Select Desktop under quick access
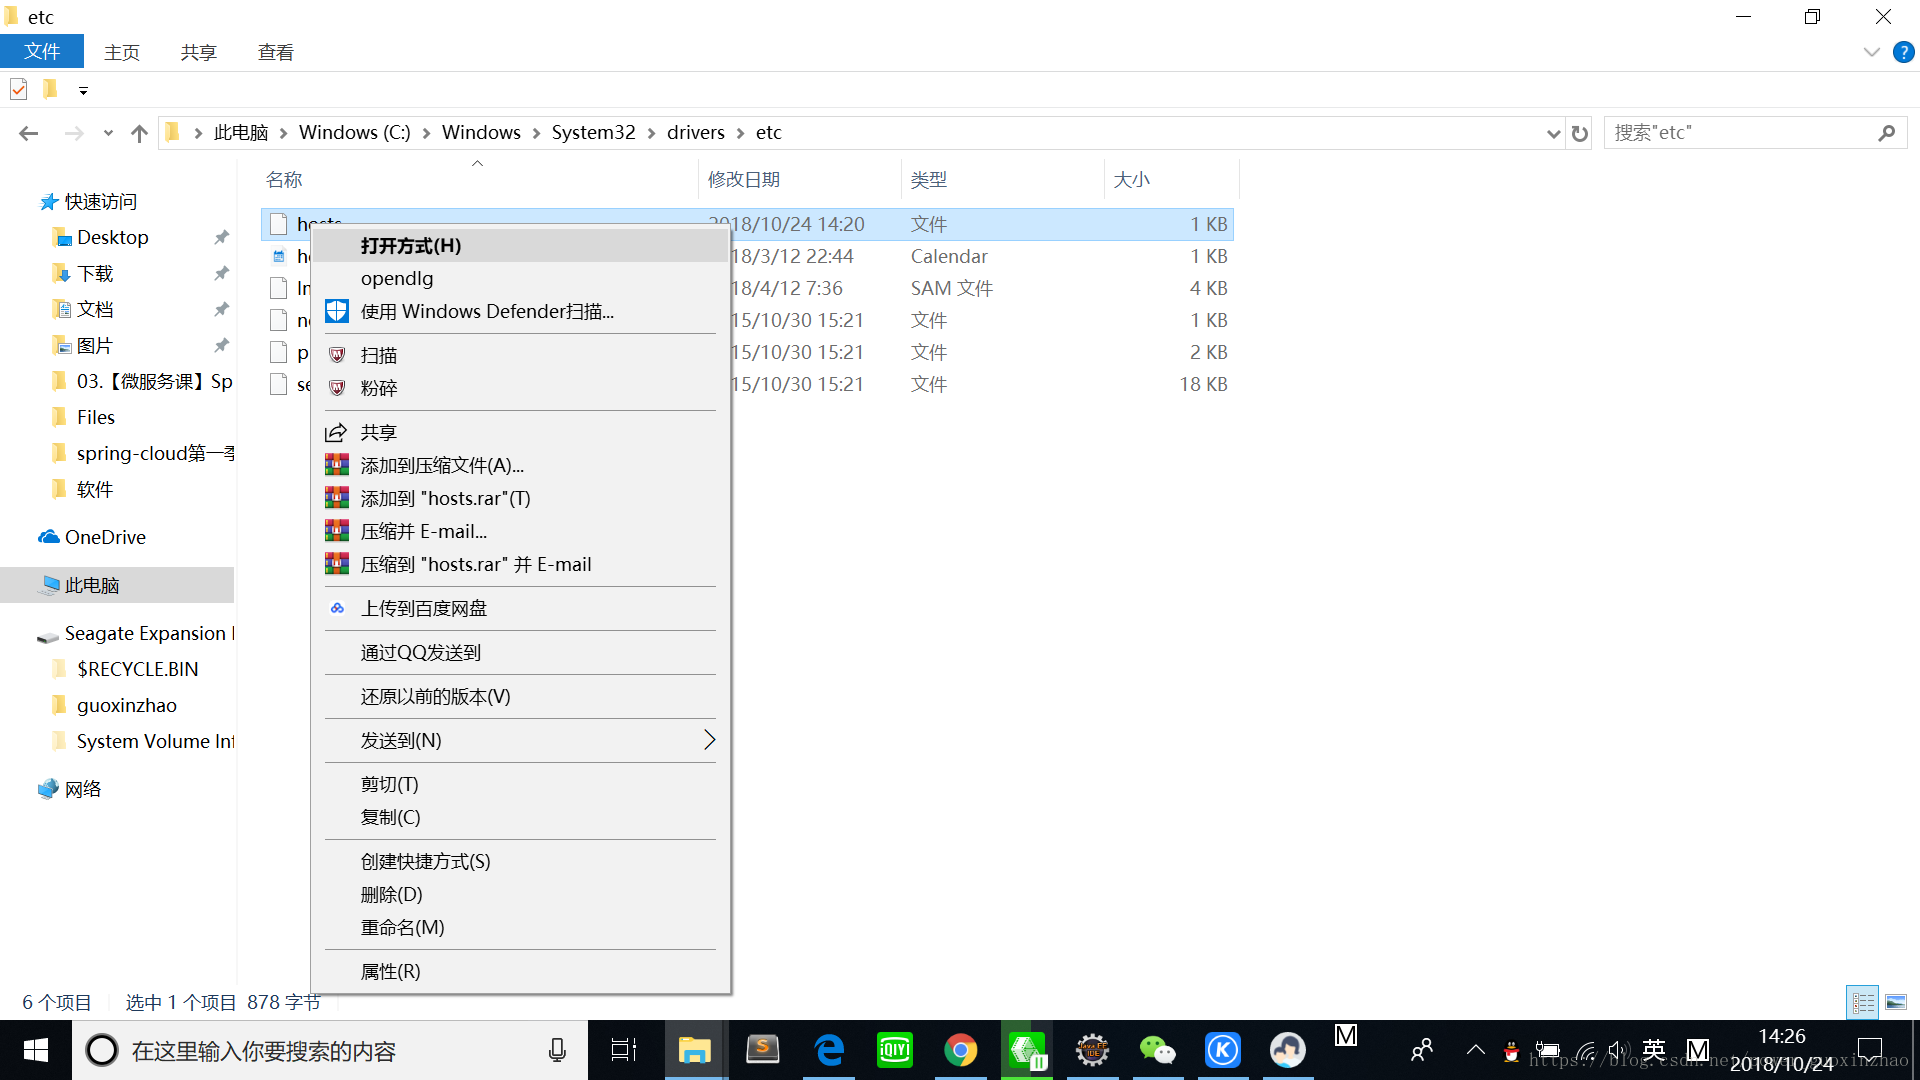The width and height of the screenshot is (1920, 1080). (x=112, y=237)
